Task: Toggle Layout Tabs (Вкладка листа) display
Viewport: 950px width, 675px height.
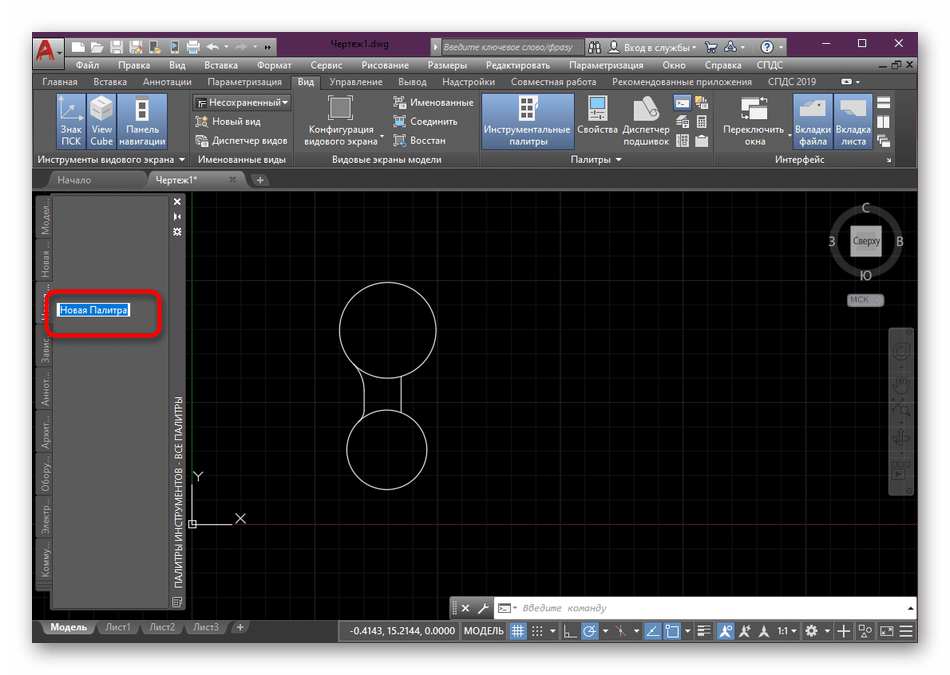Action: (853, 120)
